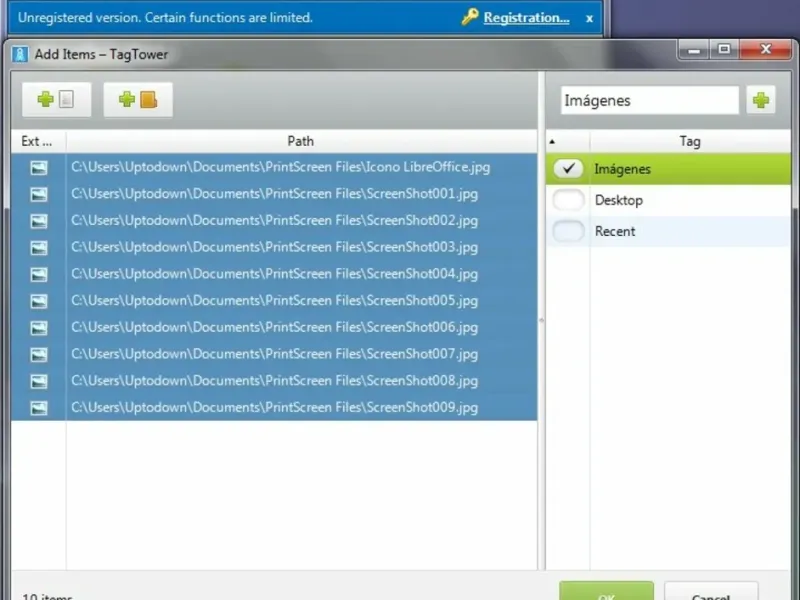Click the Add Folder toolbar button
Screen dimensions: 800x600
point(138,99)
